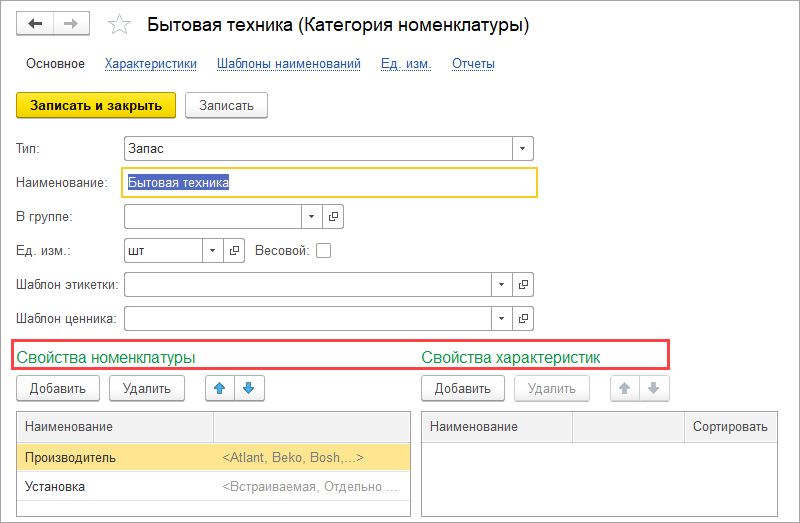Open the Шаблоны наименований tab
The width and height of the screenshot is (800, 523).
pyautogui.click(x=288, y=64)
